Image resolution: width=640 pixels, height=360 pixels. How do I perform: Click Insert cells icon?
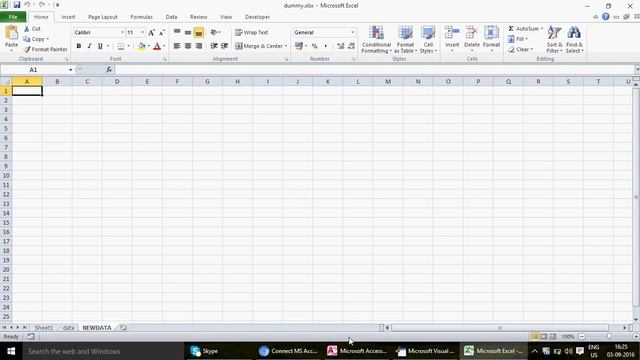[452, 33]
